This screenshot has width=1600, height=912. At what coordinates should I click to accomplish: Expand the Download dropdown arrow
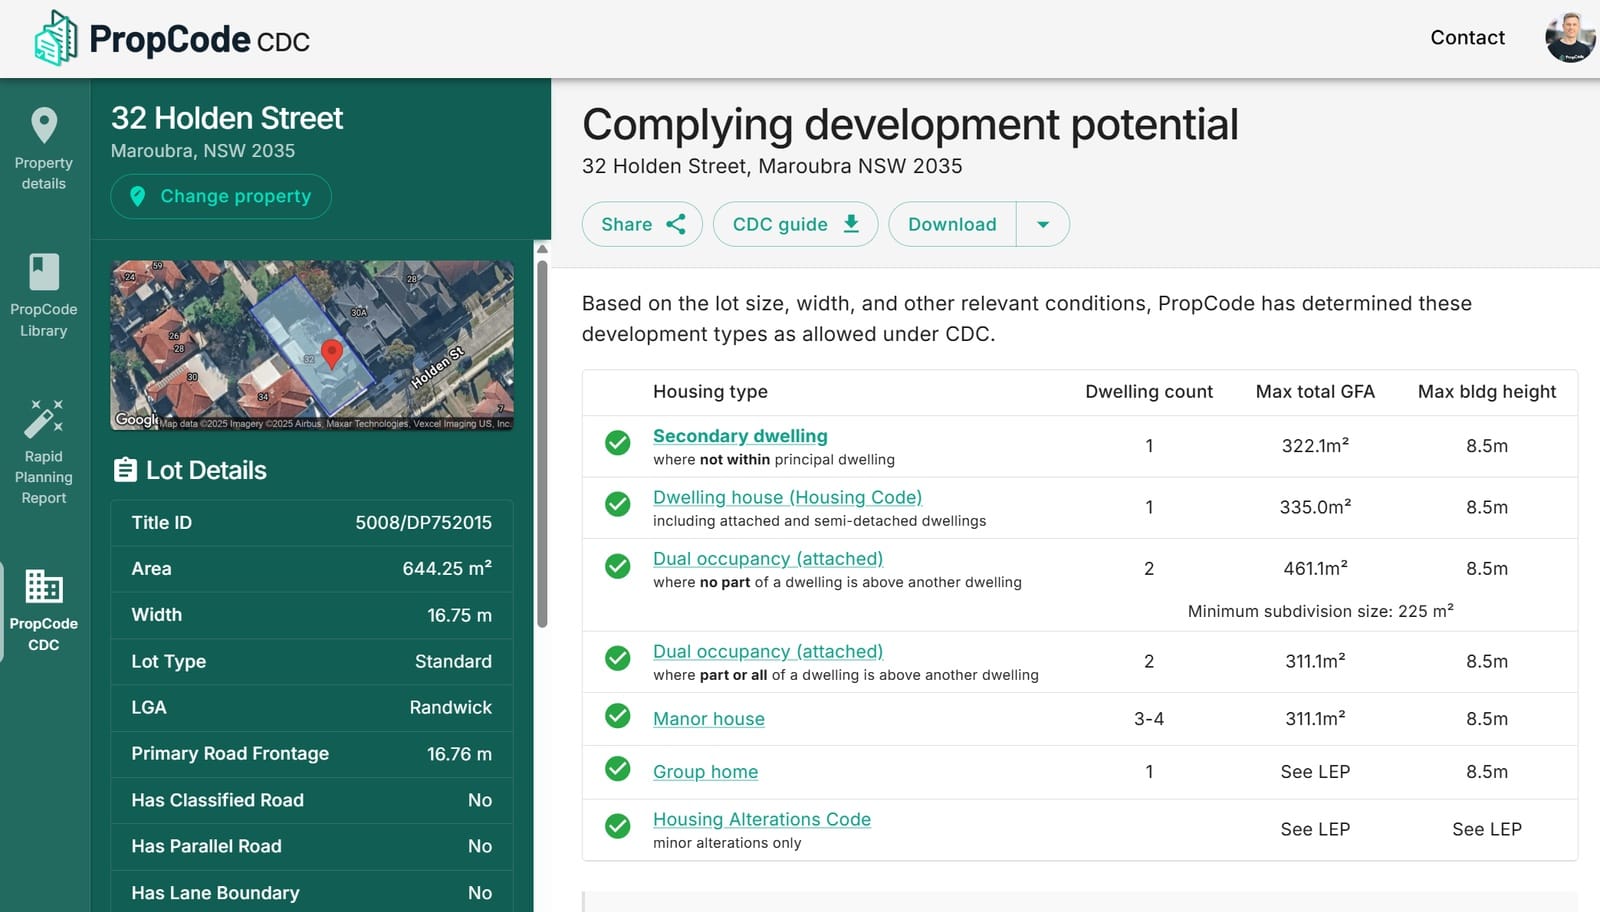pos(1043,224)
